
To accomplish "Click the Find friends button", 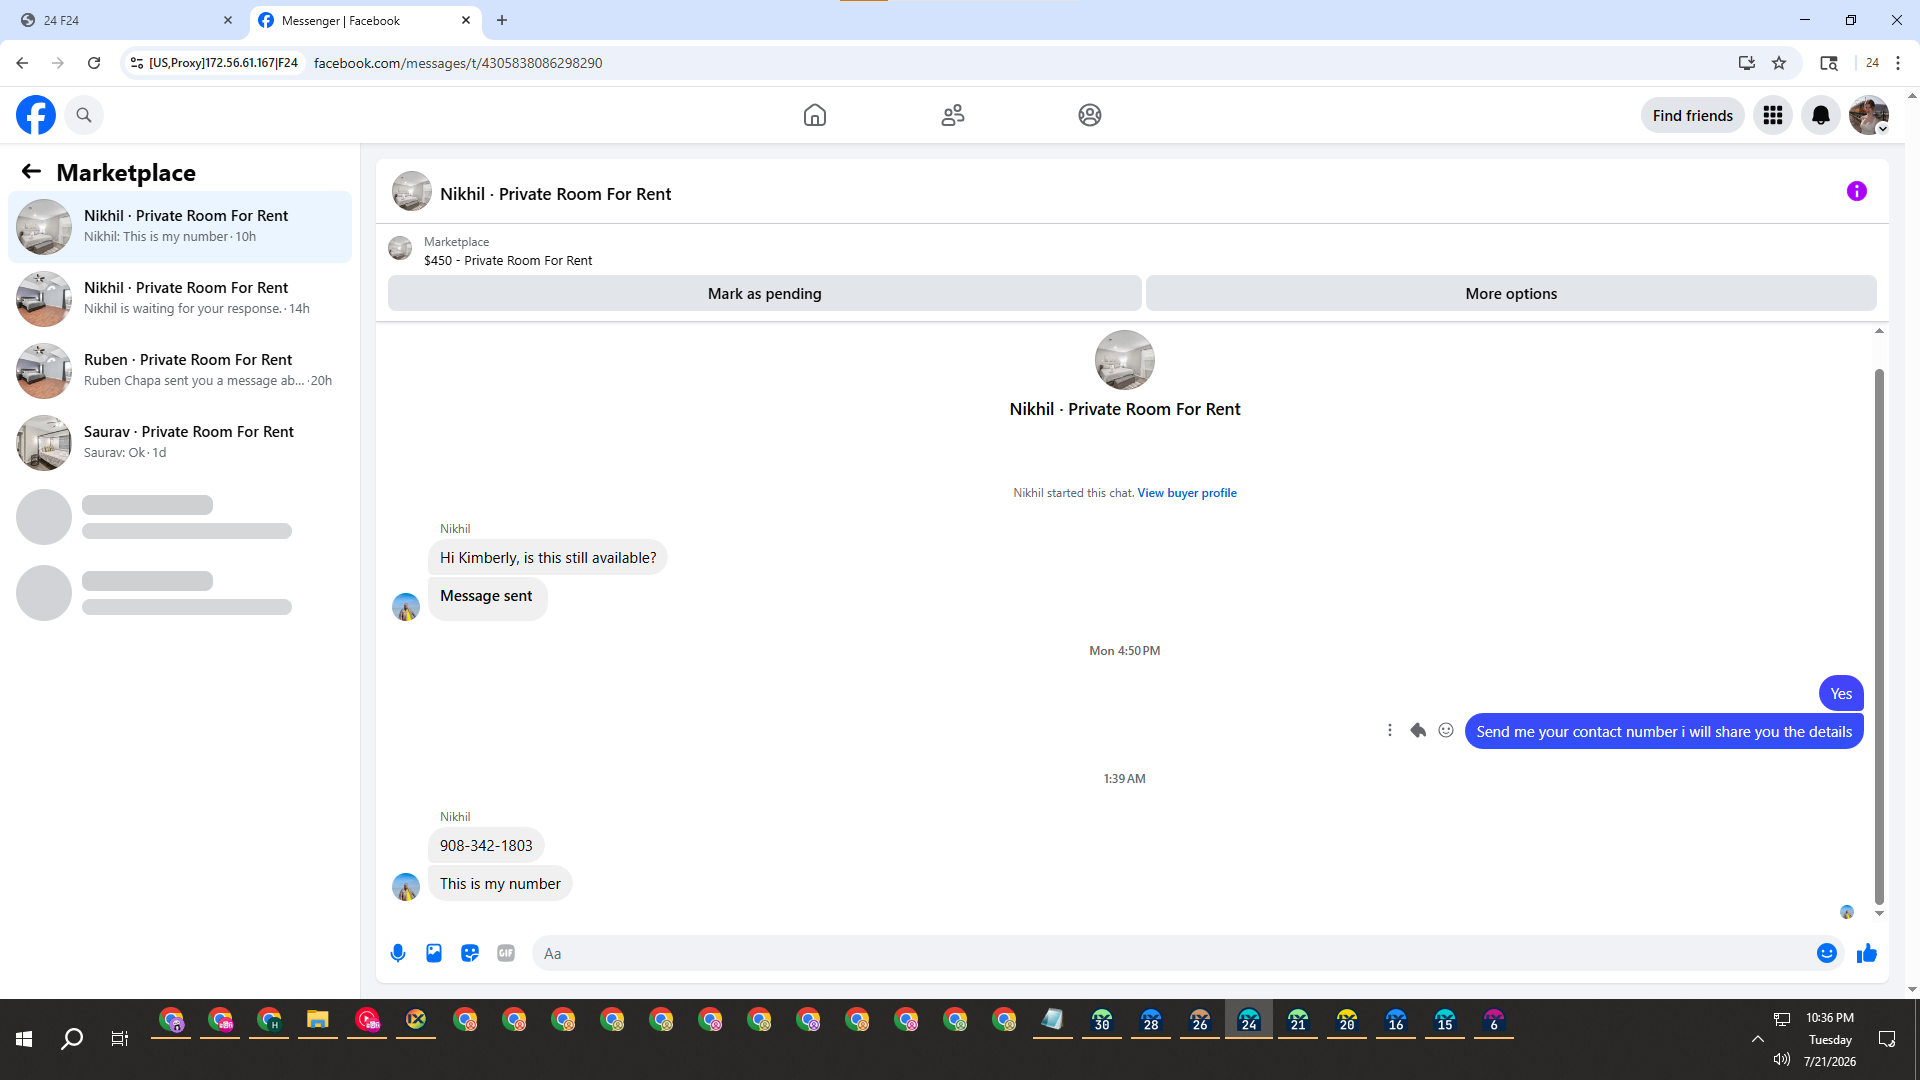I will click(1693, 115).
